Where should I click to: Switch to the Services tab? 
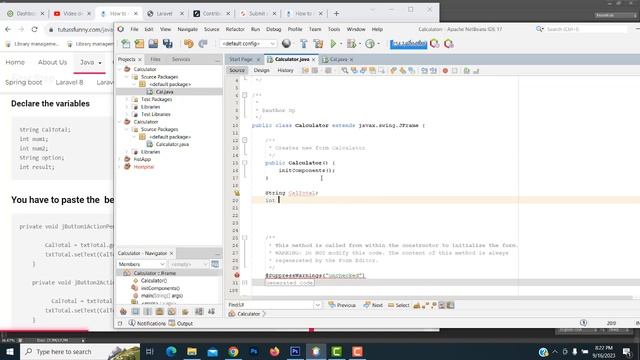(x=181, y=60)
